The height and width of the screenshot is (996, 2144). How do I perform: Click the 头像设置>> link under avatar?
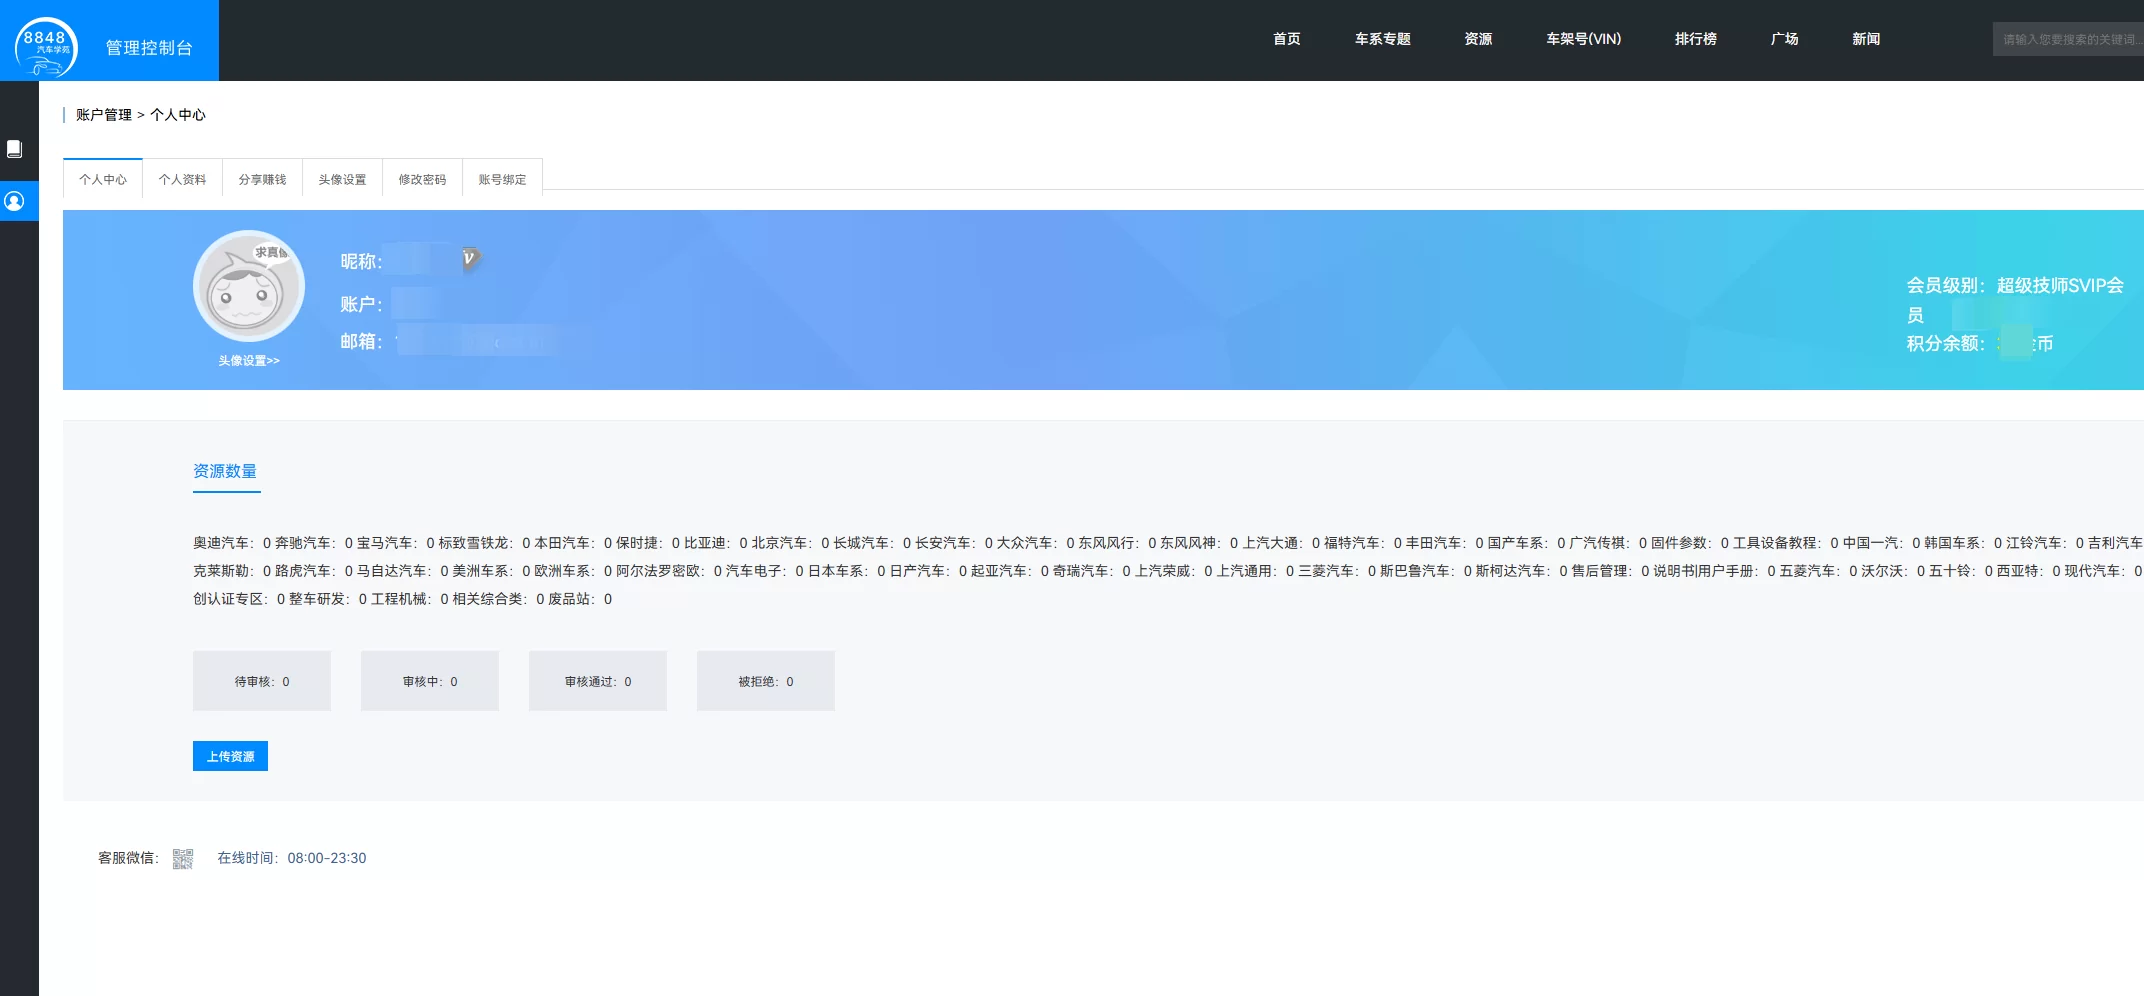[249, 361]
